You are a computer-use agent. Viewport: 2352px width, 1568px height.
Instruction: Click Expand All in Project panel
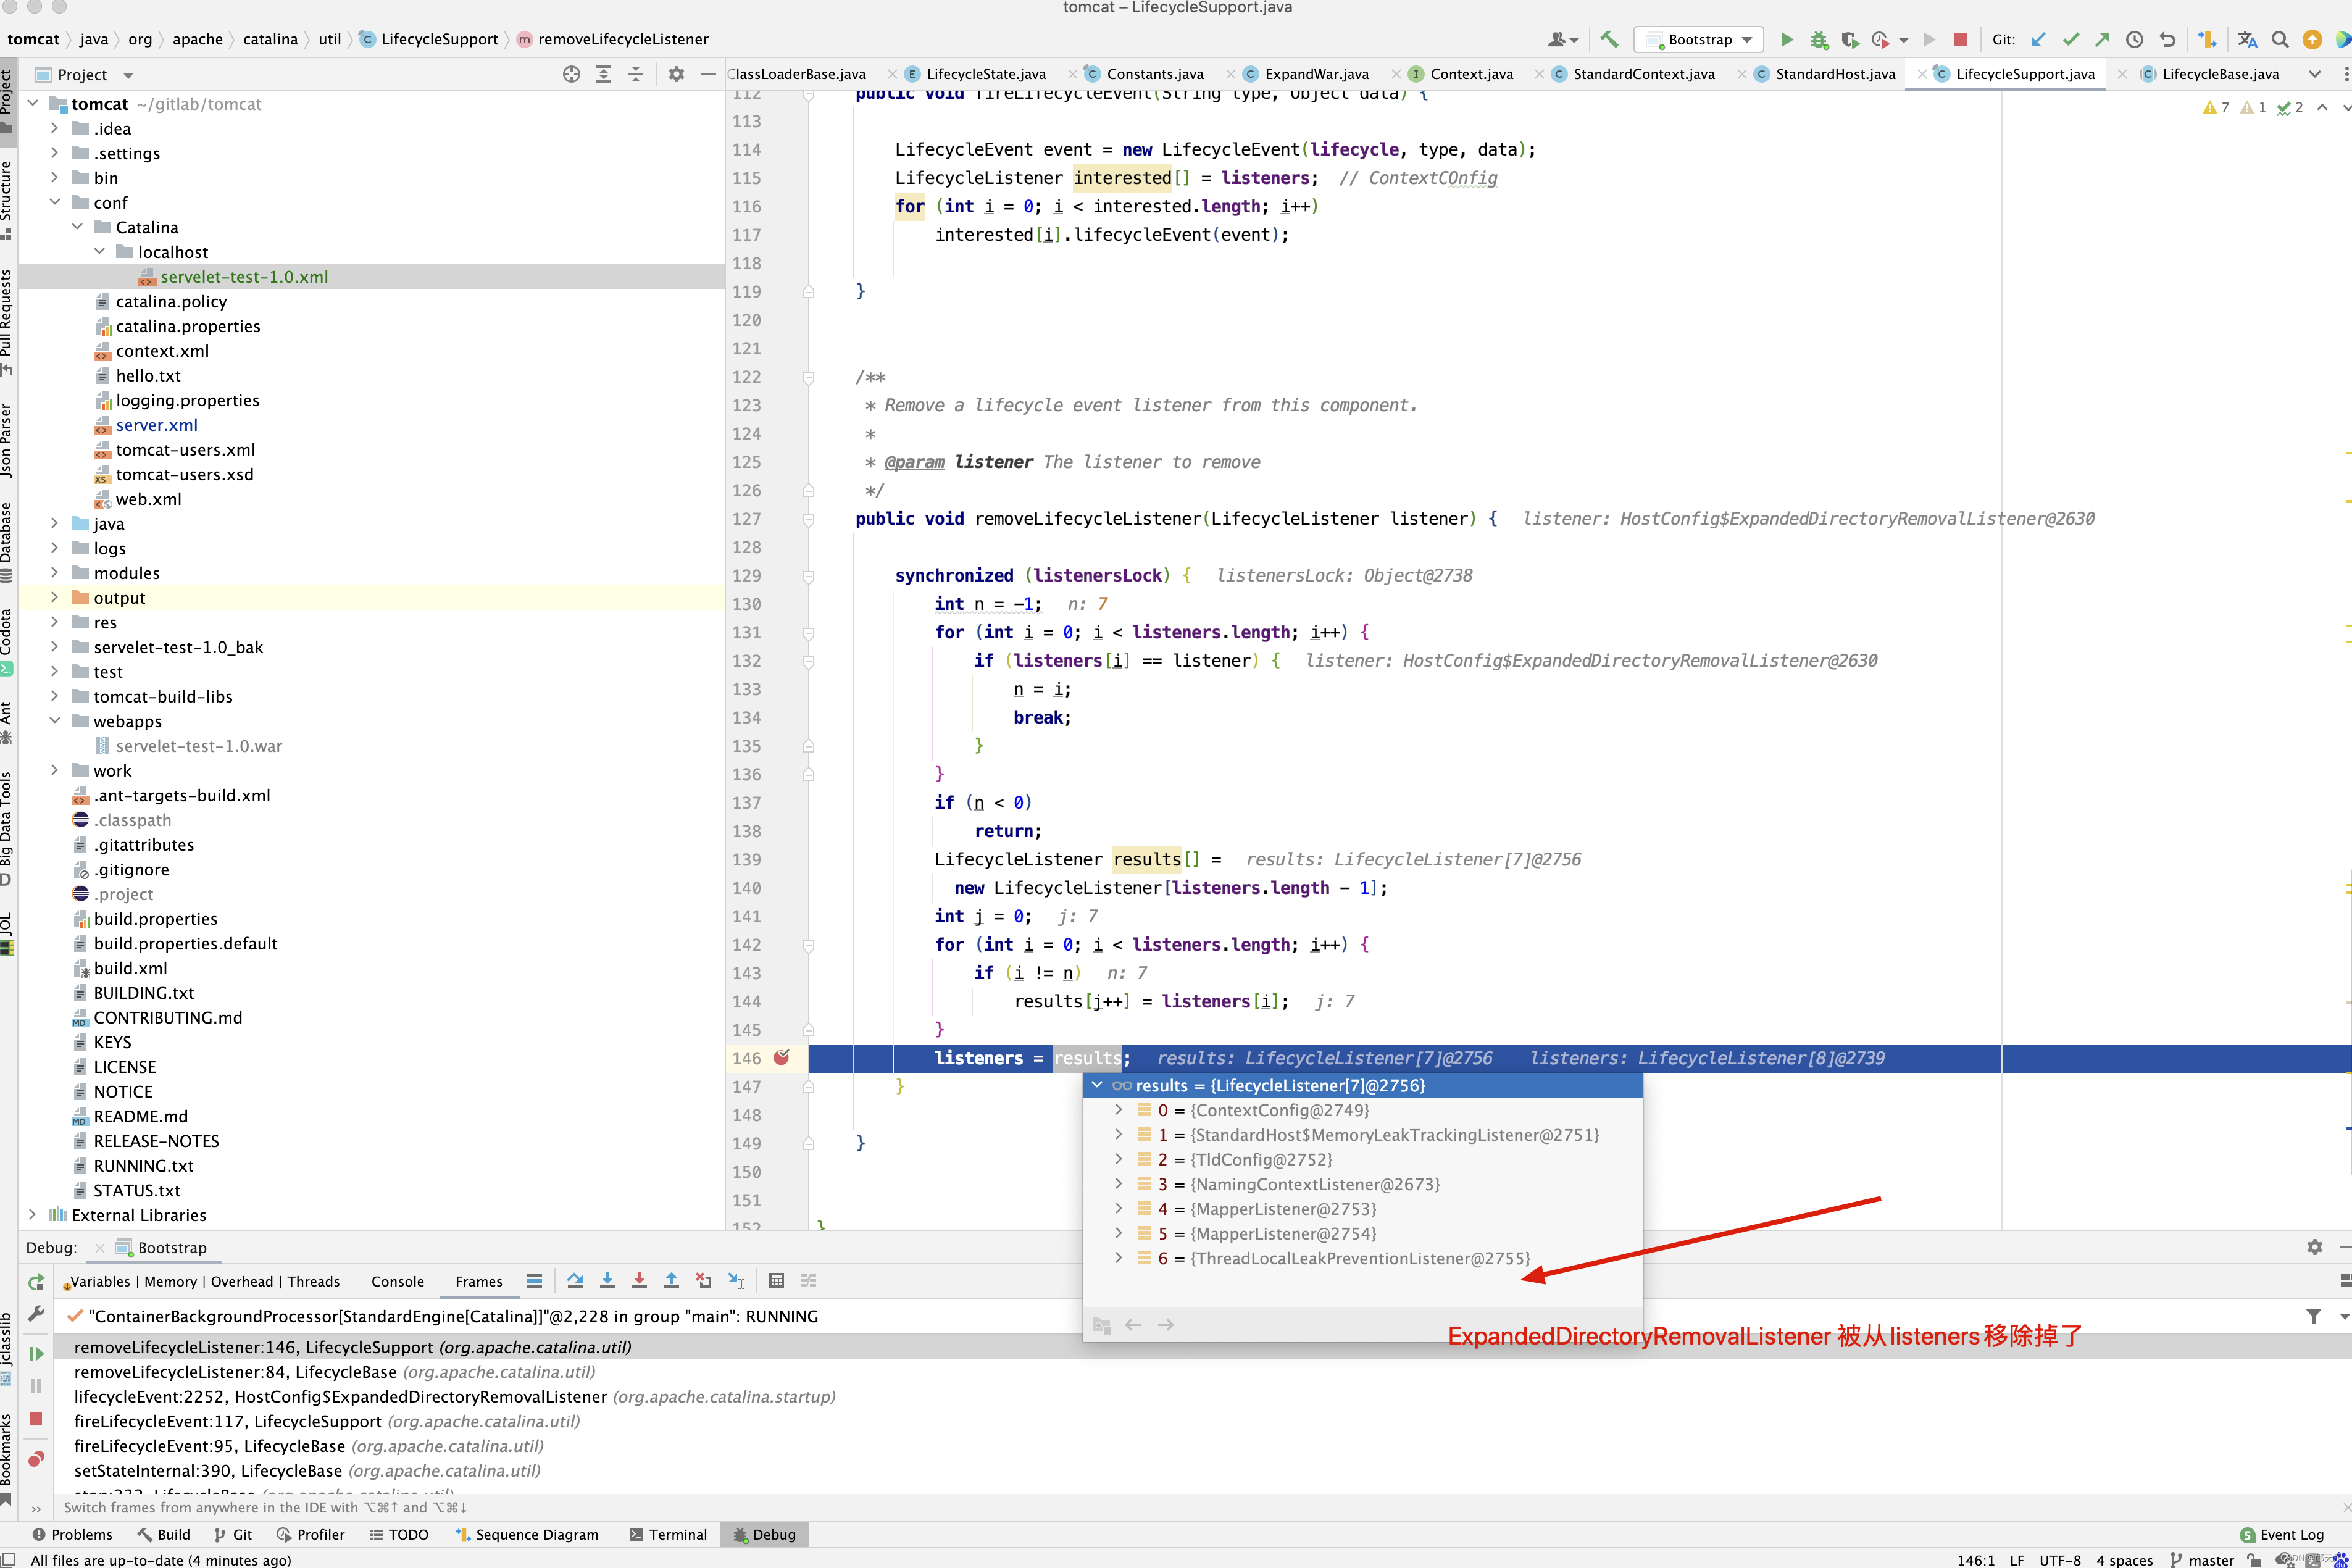pos(603,74)
